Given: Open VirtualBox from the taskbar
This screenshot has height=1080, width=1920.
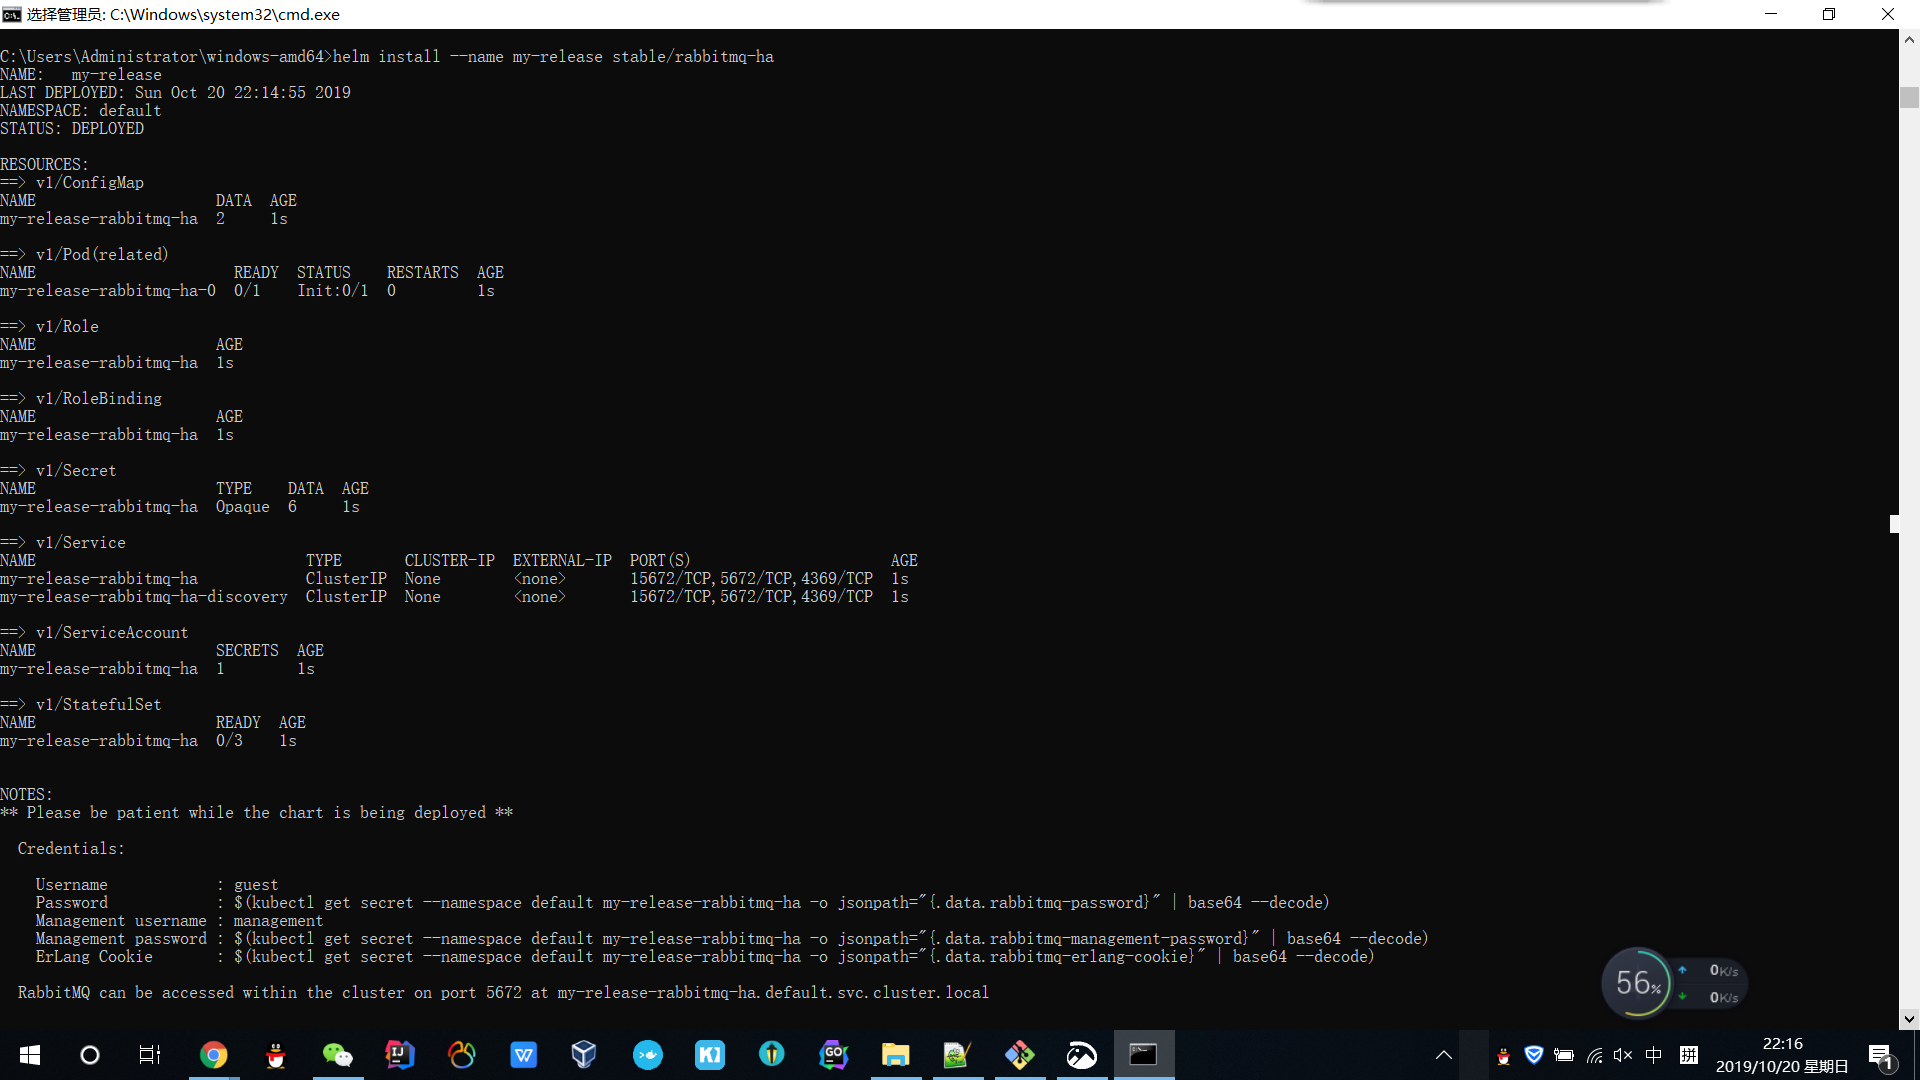Looking at the screenshot, I should coord(583,1055).
